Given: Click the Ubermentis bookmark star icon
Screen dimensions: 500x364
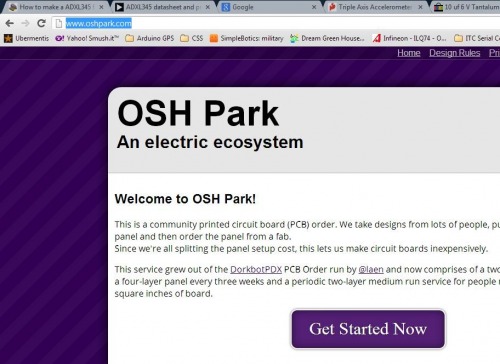Looking at the screenshot, I should point(8,38).
